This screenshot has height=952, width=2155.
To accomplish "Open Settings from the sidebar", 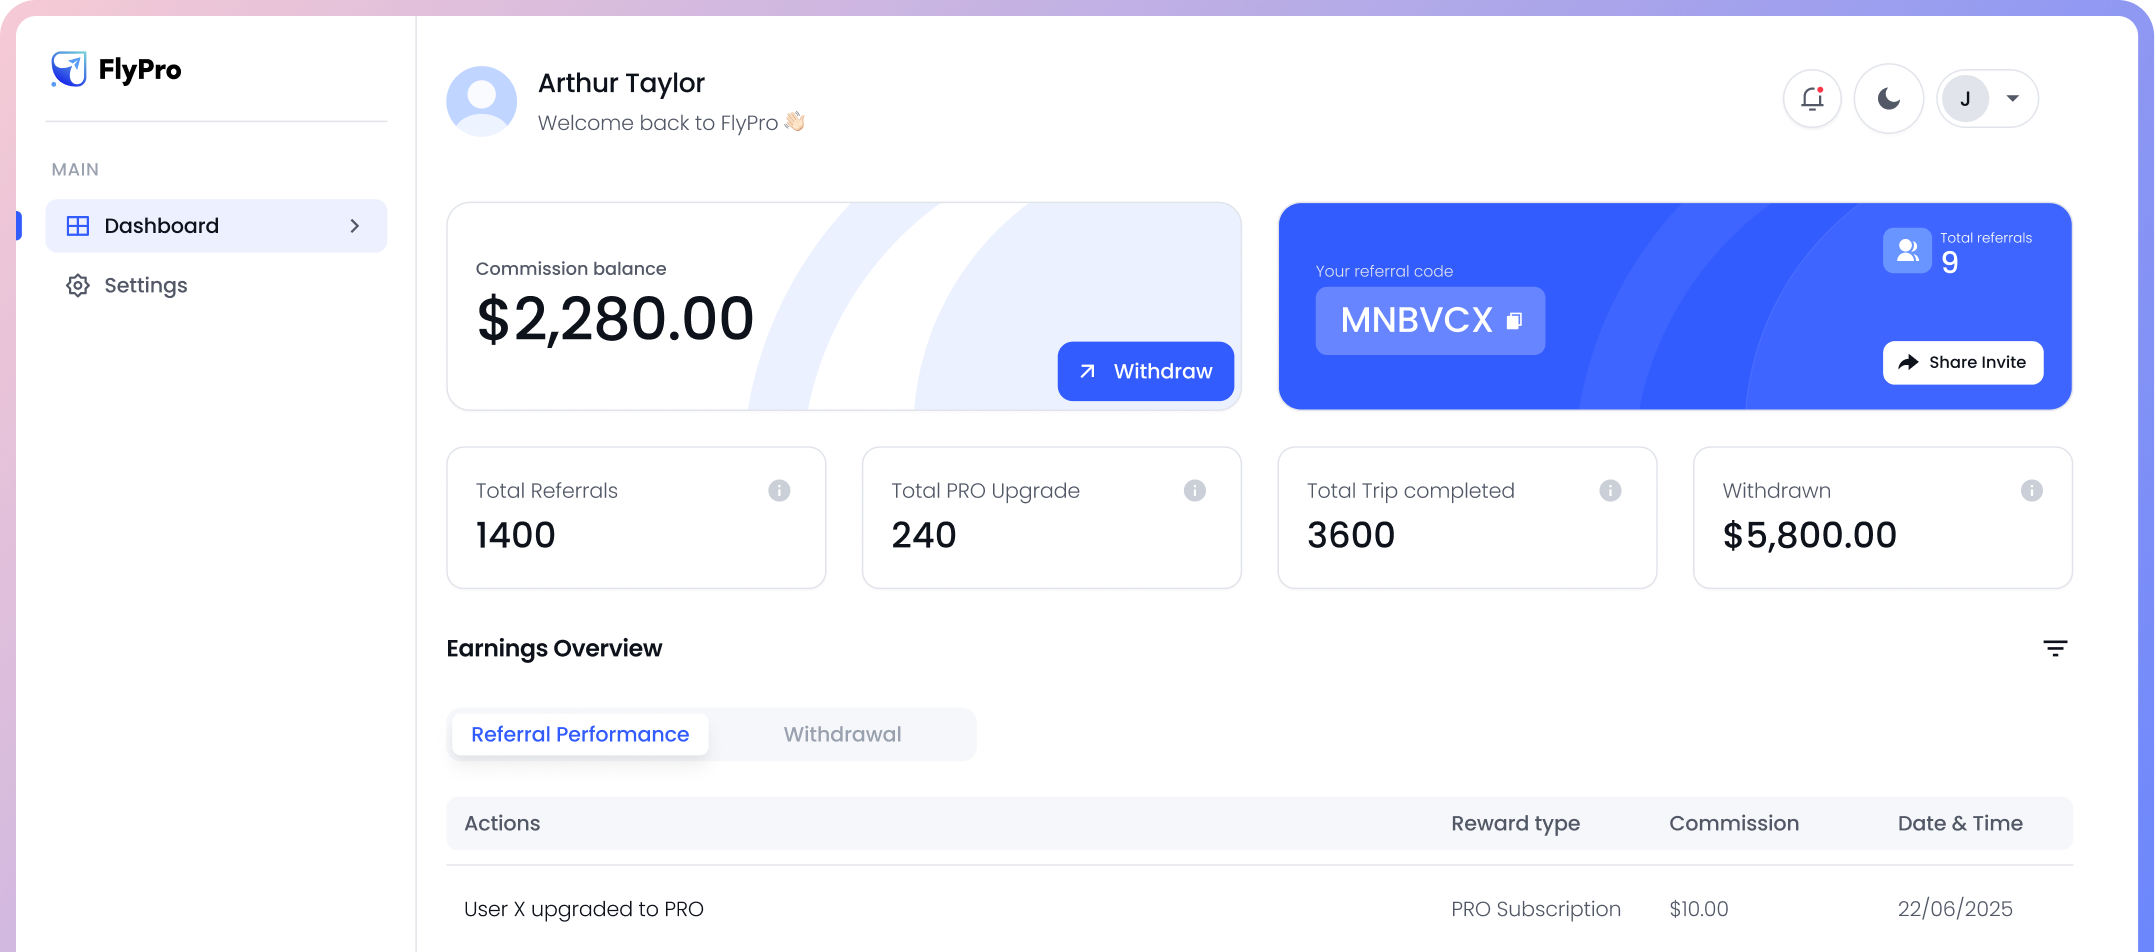I will [x=145, y=285].
